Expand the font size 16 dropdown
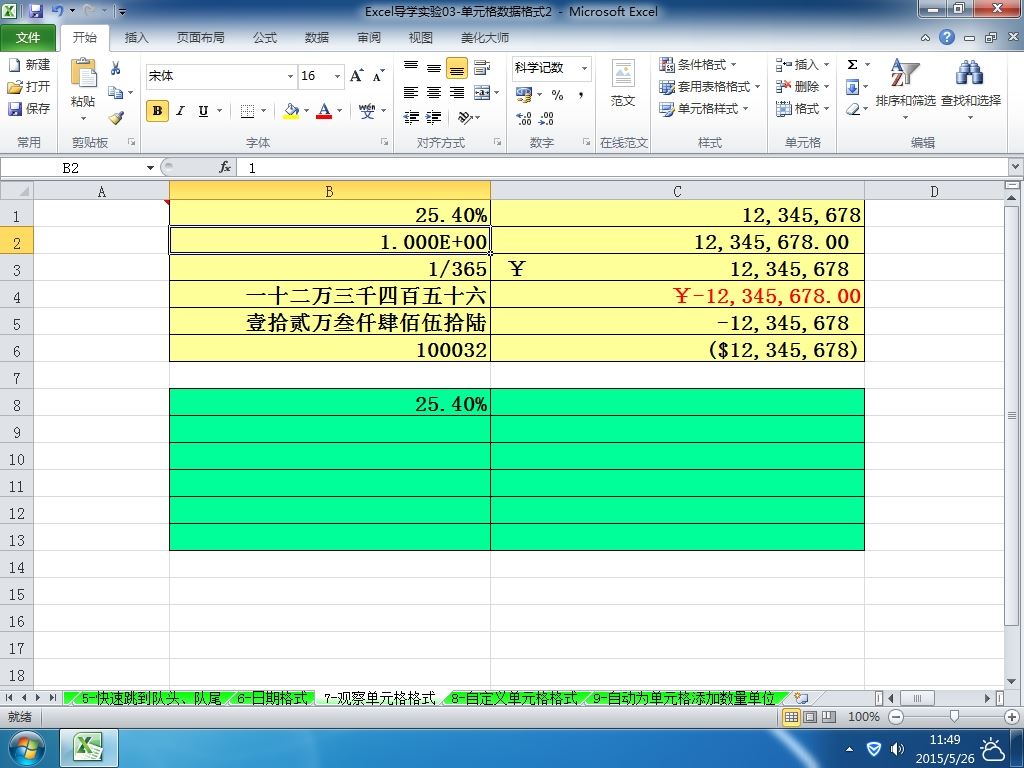 pos(338,76)
